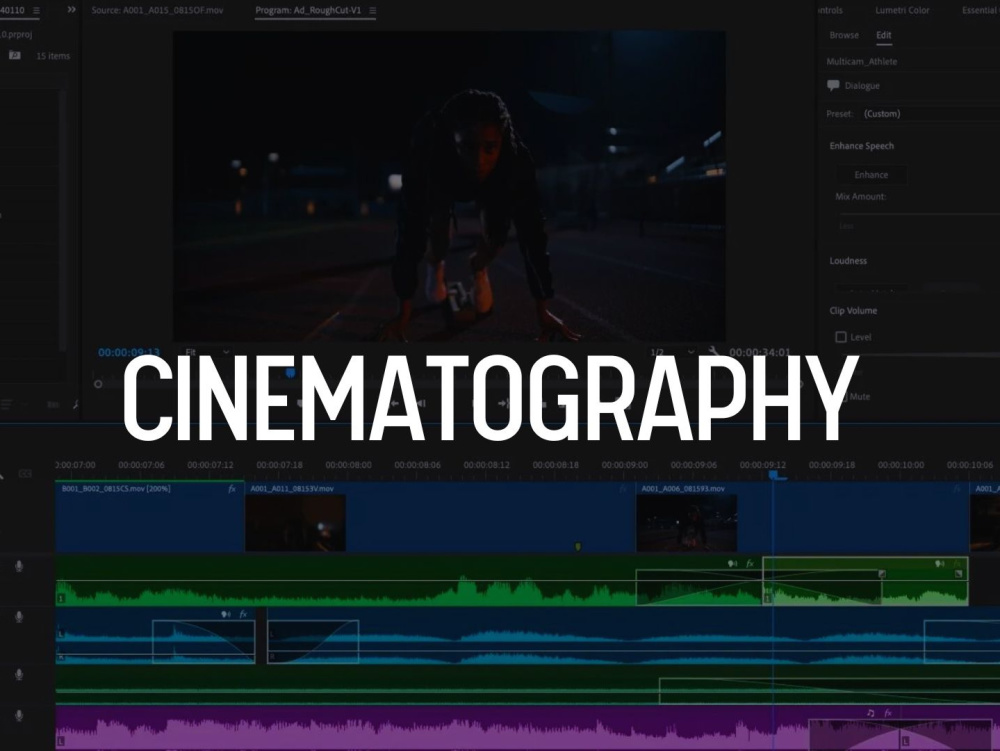Screen dimensions: 1000x751
Task: Open the Essential panel tab
Action: tap(980, 10)
